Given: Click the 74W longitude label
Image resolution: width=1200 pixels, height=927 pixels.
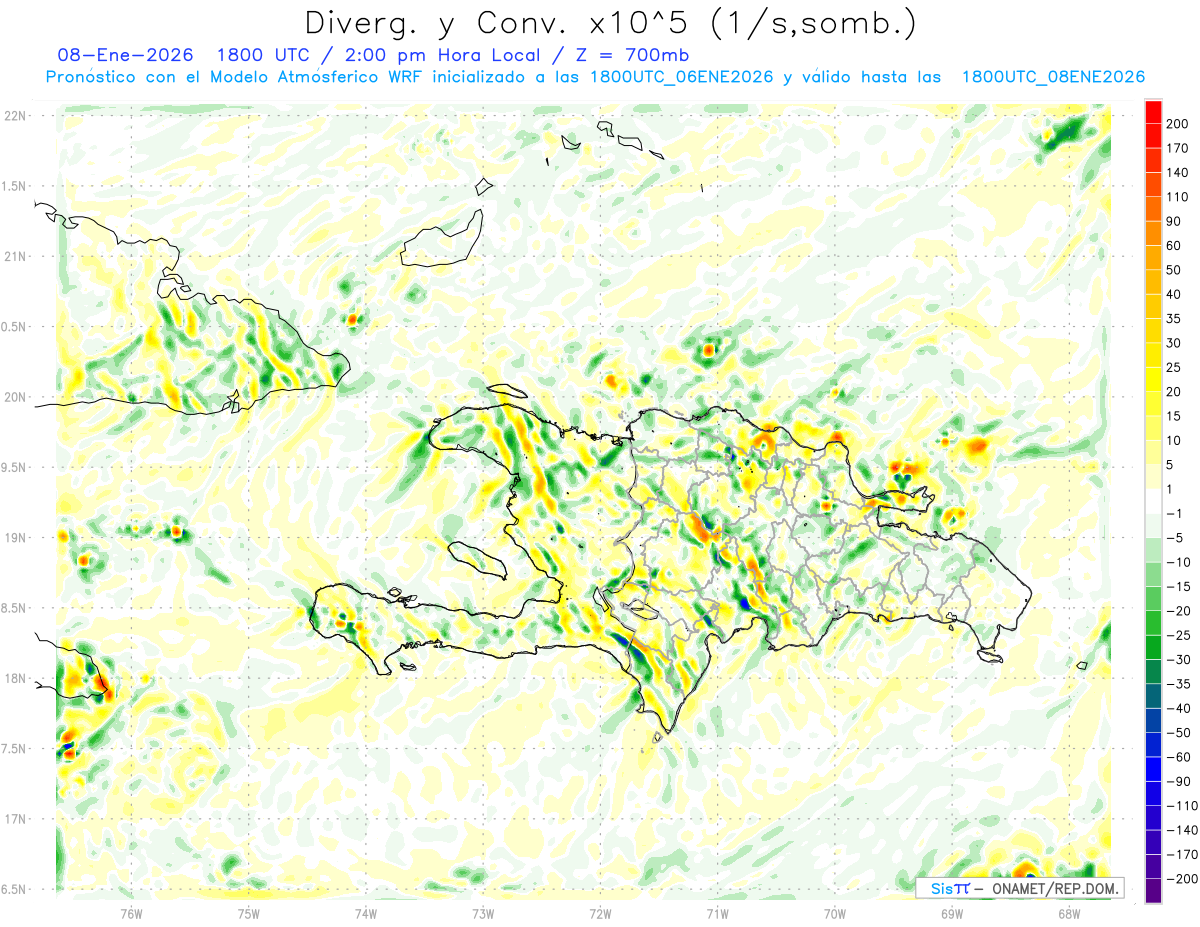Looking at the screenshot, I should pos(366,912).
